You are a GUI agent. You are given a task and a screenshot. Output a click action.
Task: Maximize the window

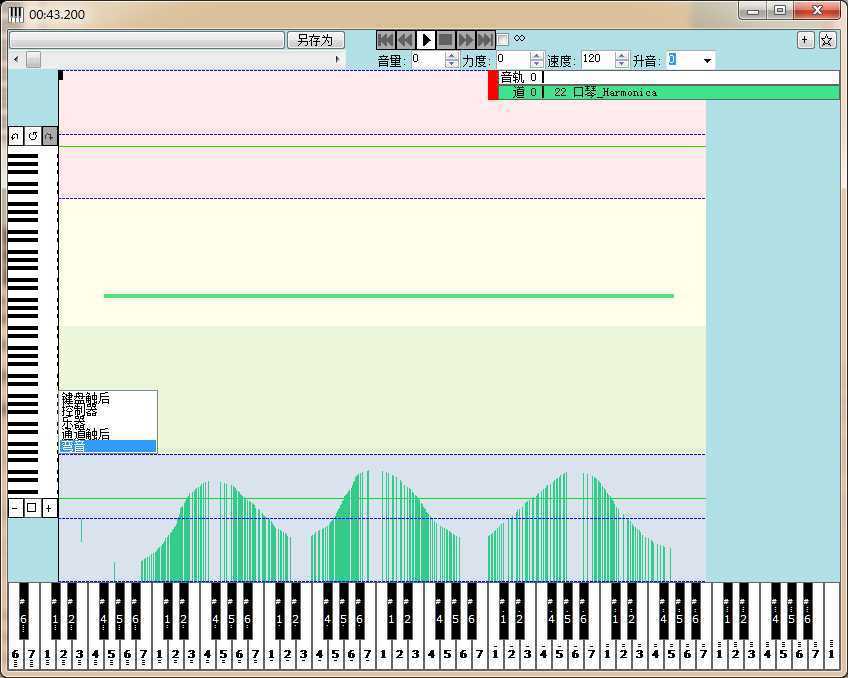(x=779, y=11)
